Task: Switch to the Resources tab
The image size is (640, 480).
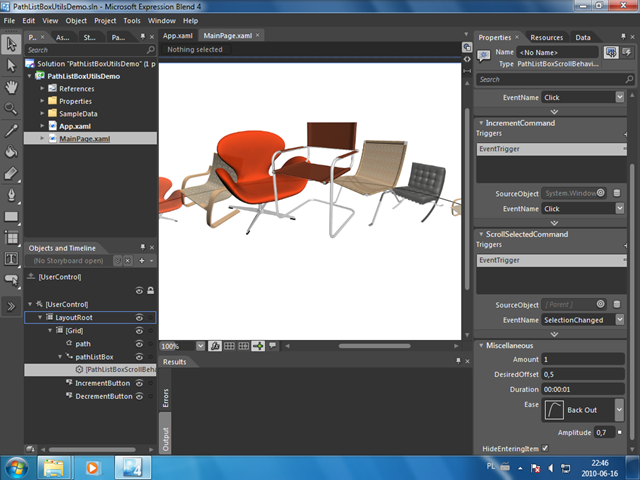Action: (547, 37)
